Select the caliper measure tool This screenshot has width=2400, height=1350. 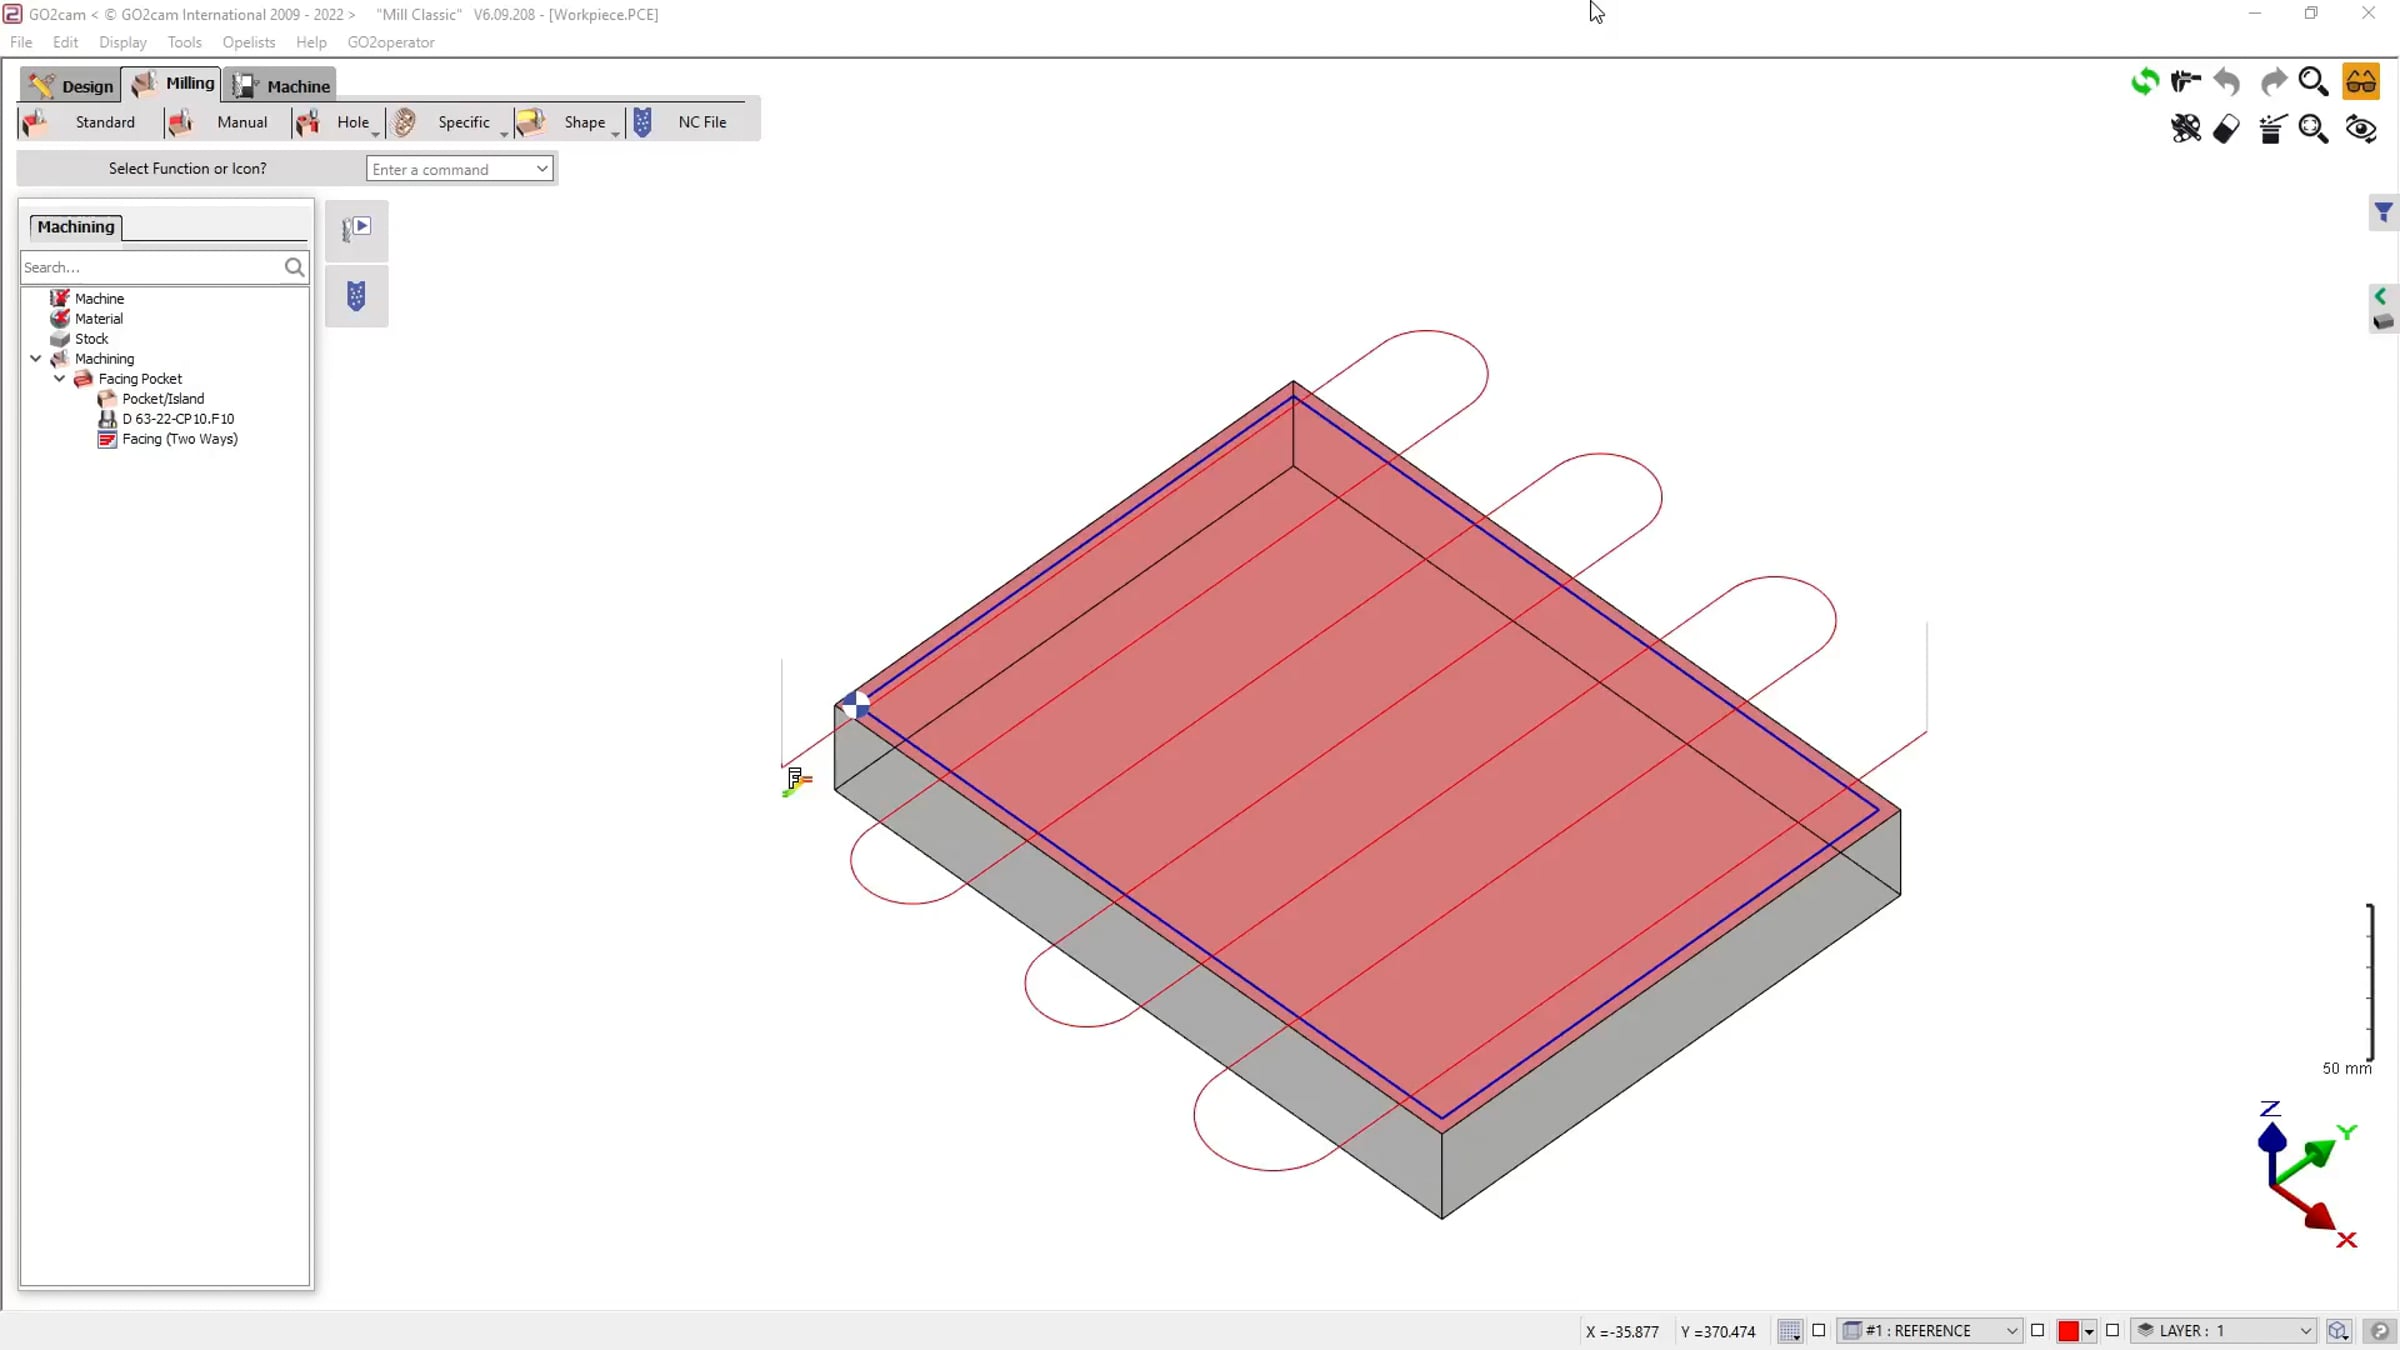pos(2186,81)
